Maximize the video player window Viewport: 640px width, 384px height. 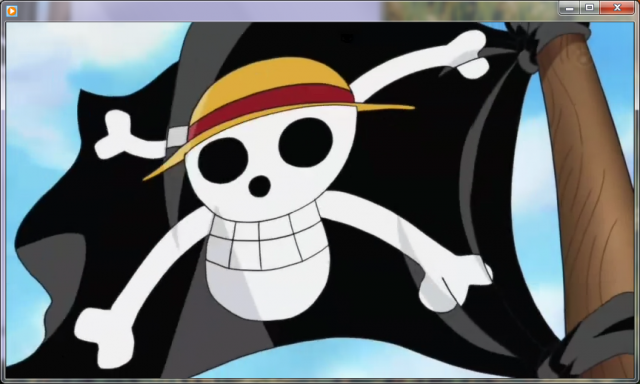(589, 8)
